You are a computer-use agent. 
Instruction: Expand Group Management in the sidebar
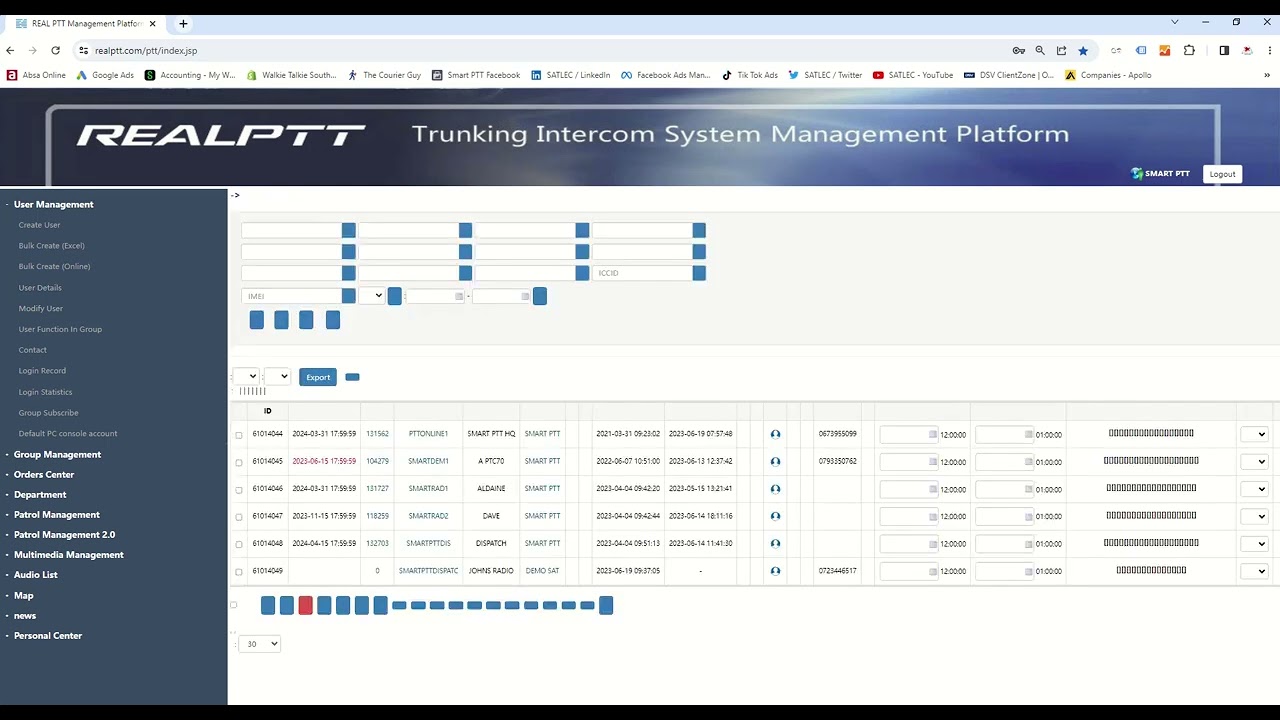57,454
